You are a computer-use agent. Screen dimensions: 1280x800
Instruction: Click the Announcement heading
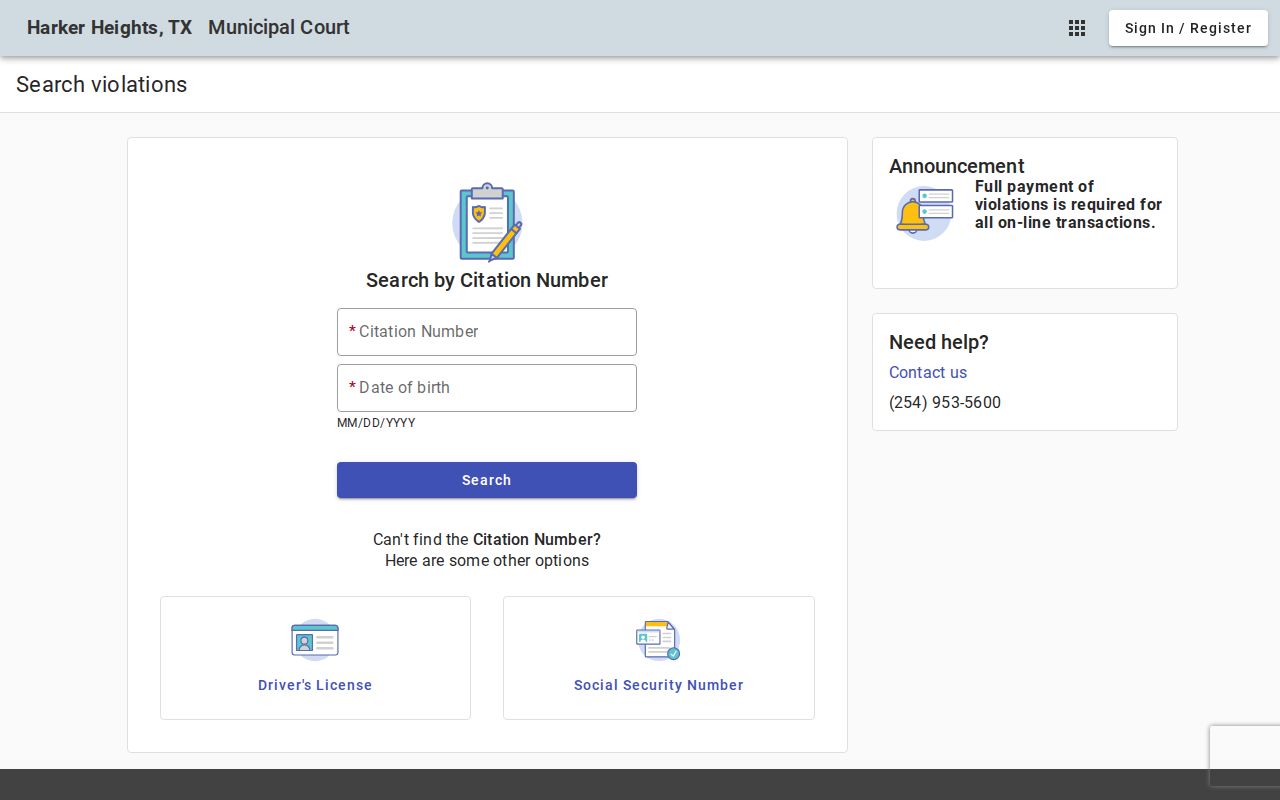tap(957, 166)
